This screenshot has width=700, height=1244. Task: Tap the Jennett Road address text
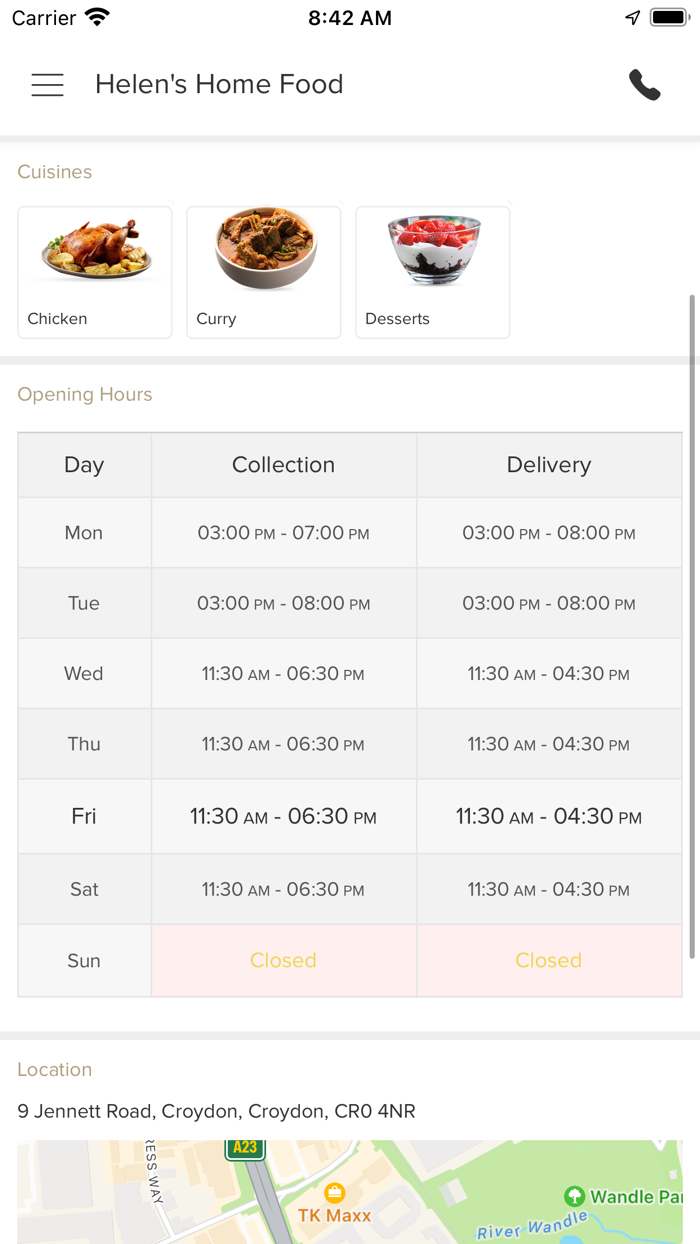point(216,1111)
